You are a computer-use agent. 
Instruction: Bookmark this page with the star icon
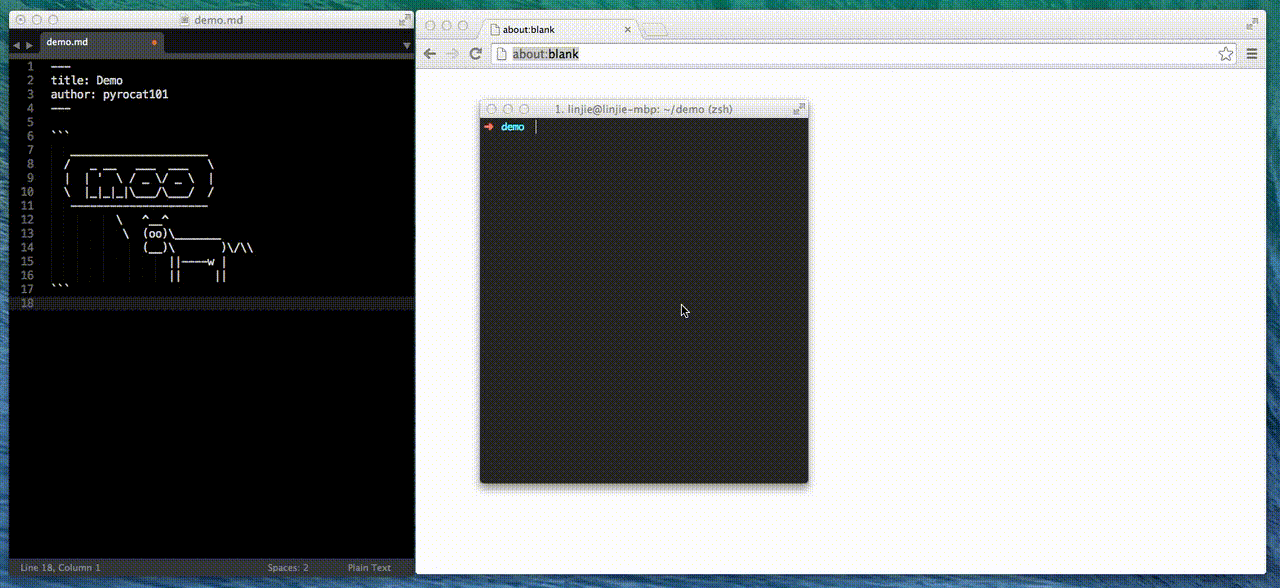1226,54
